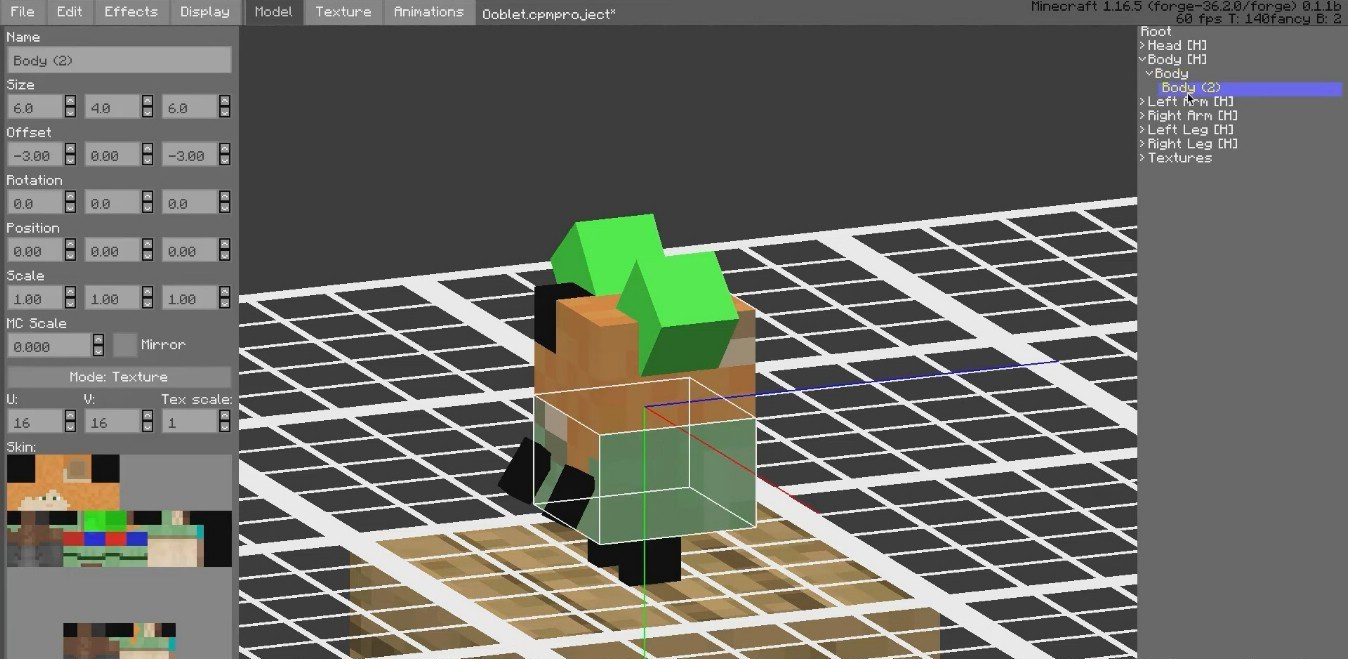
Task: Expand the Right Leg [H] tree node
Action: pyautogui.click(x=1143, y=143)
